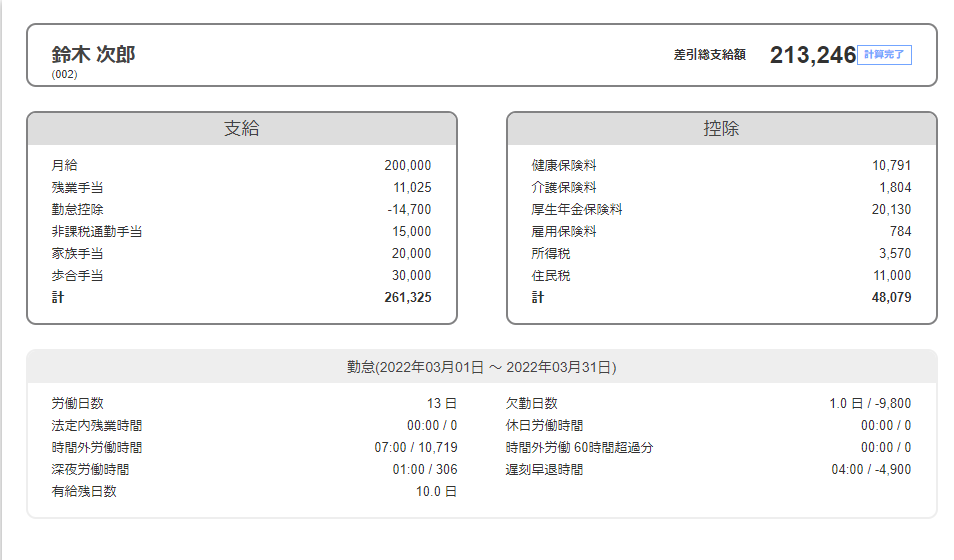Click the 差引総支給額 label

709,55
